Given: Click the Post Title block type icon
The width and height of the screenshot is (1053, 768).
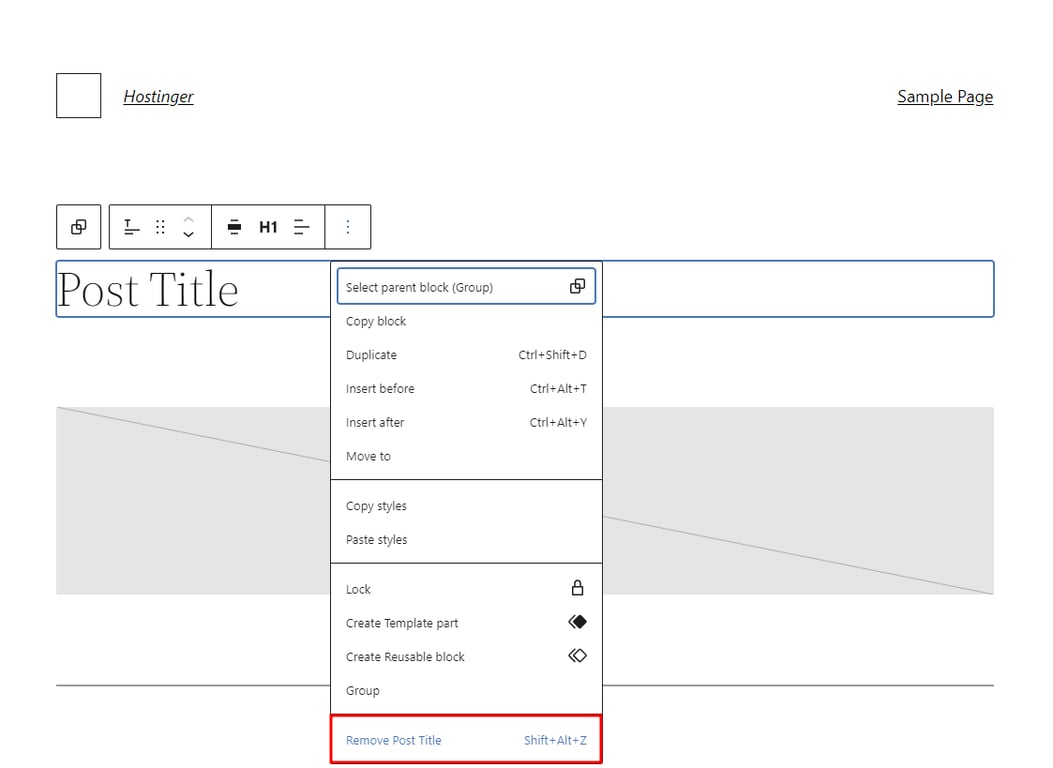Looking at the screenshot, I should pyautogui.click(x=131, y=227).
